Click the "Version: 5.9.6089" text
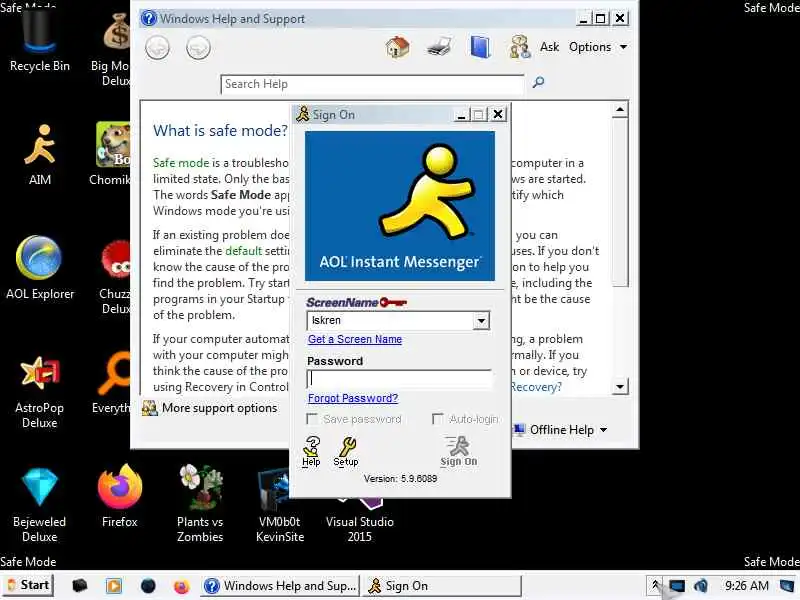Screen dimensions: 800x600 (400, 479)
